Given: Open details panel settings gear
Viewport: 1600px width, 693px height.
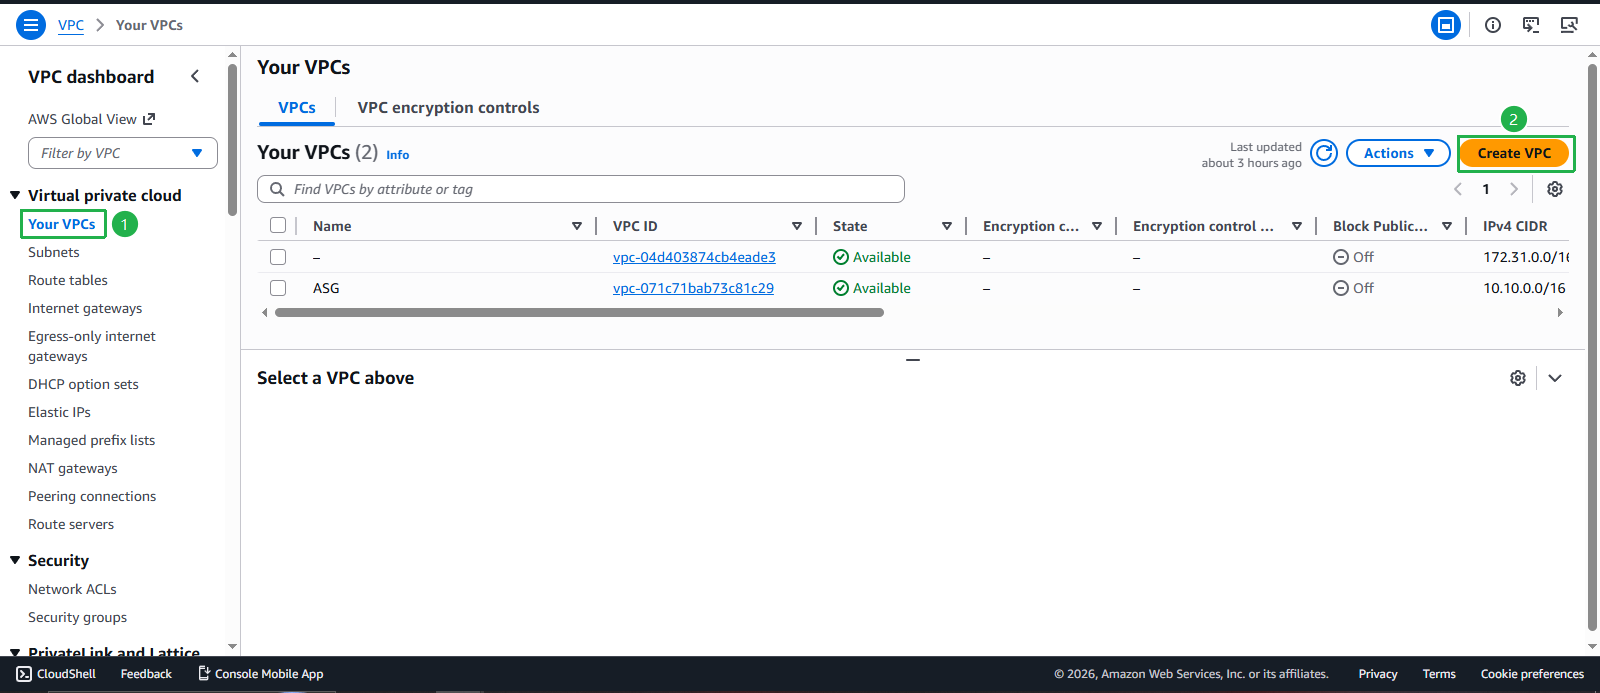Looking at the screenshot, I should point(1518,378).
